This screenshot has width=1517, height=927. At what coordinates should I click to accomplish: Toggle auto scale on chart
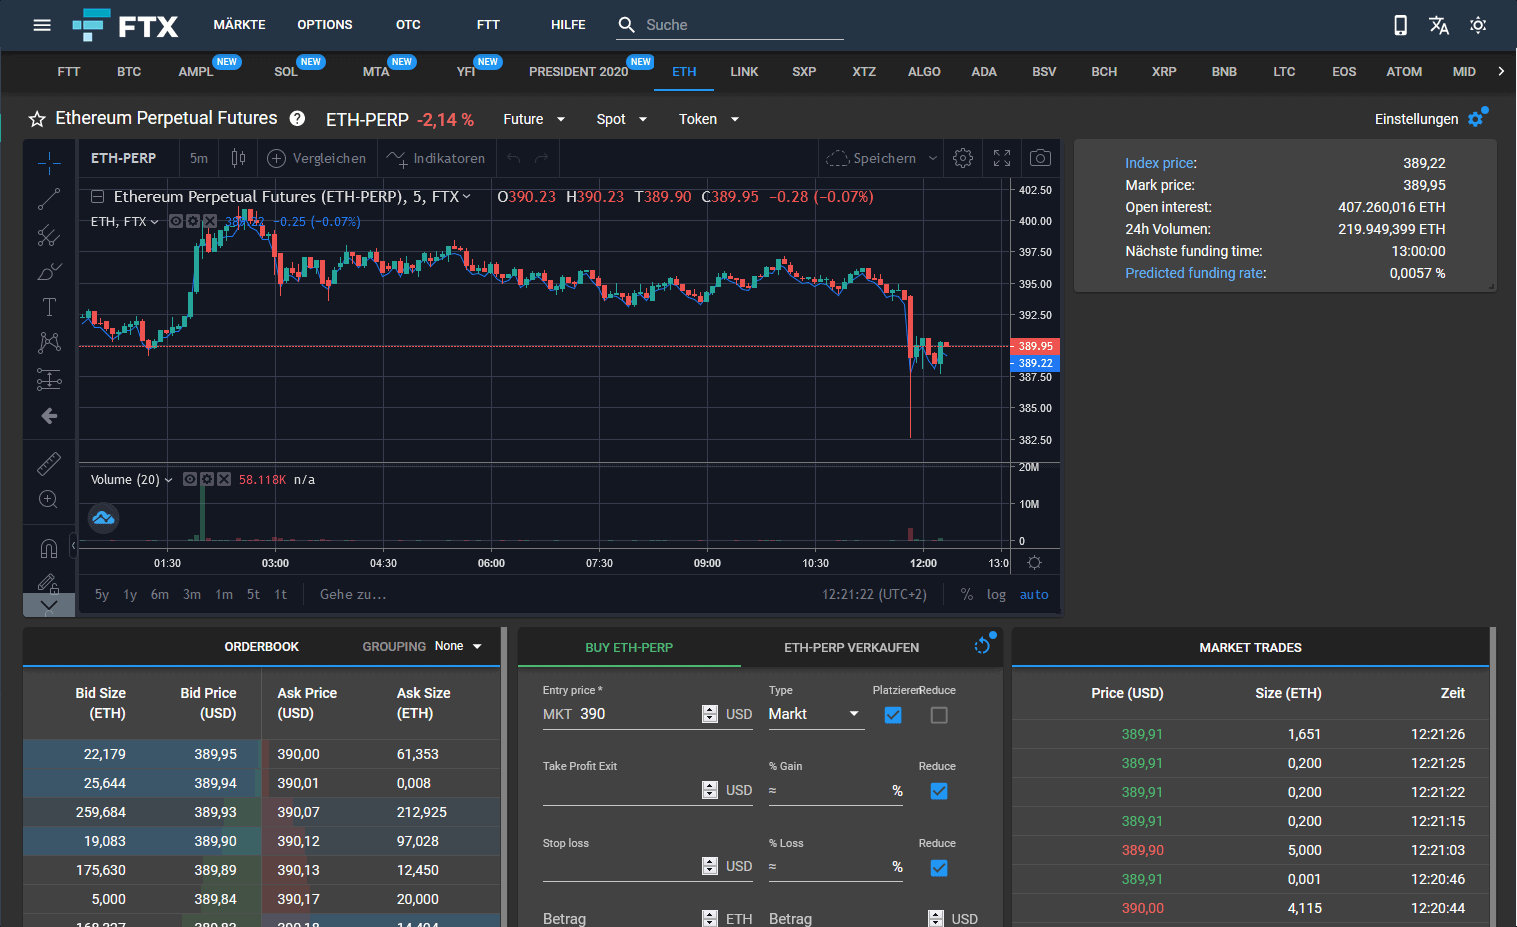(x=1034, y=594)
